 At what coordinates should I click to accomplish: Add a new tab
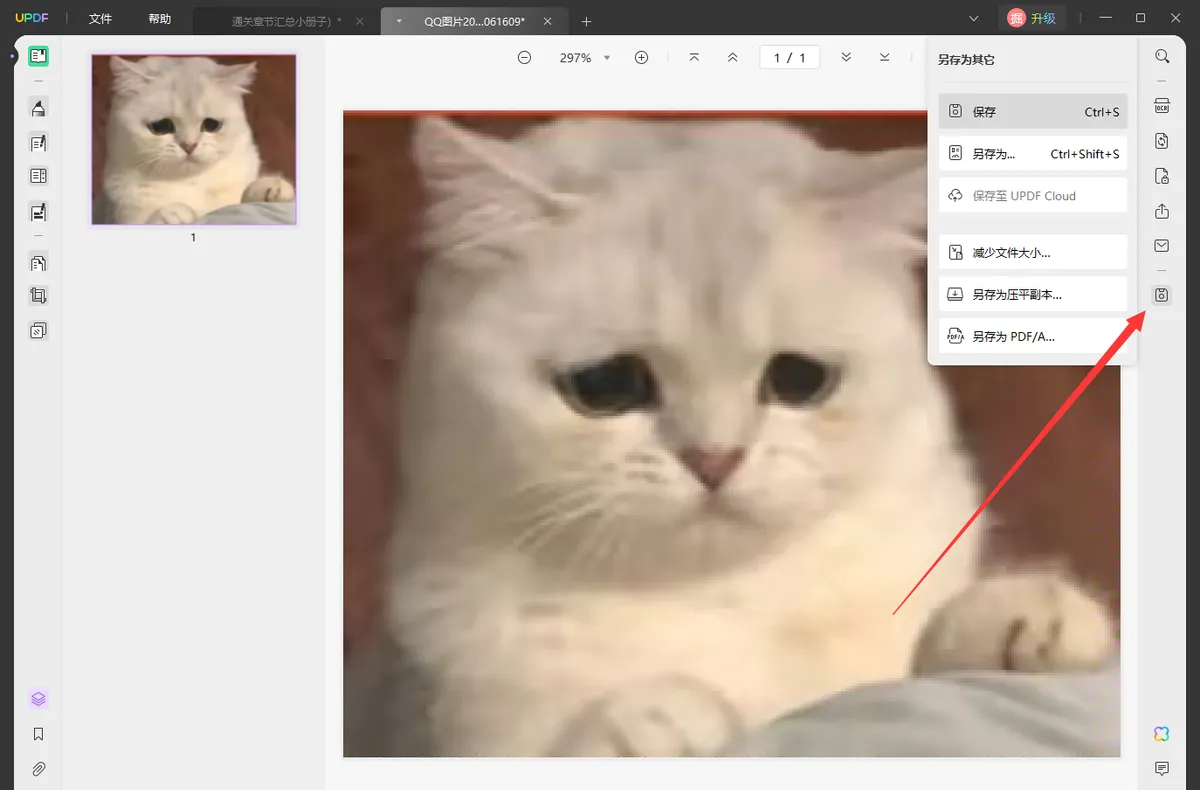tap(587, 21)
